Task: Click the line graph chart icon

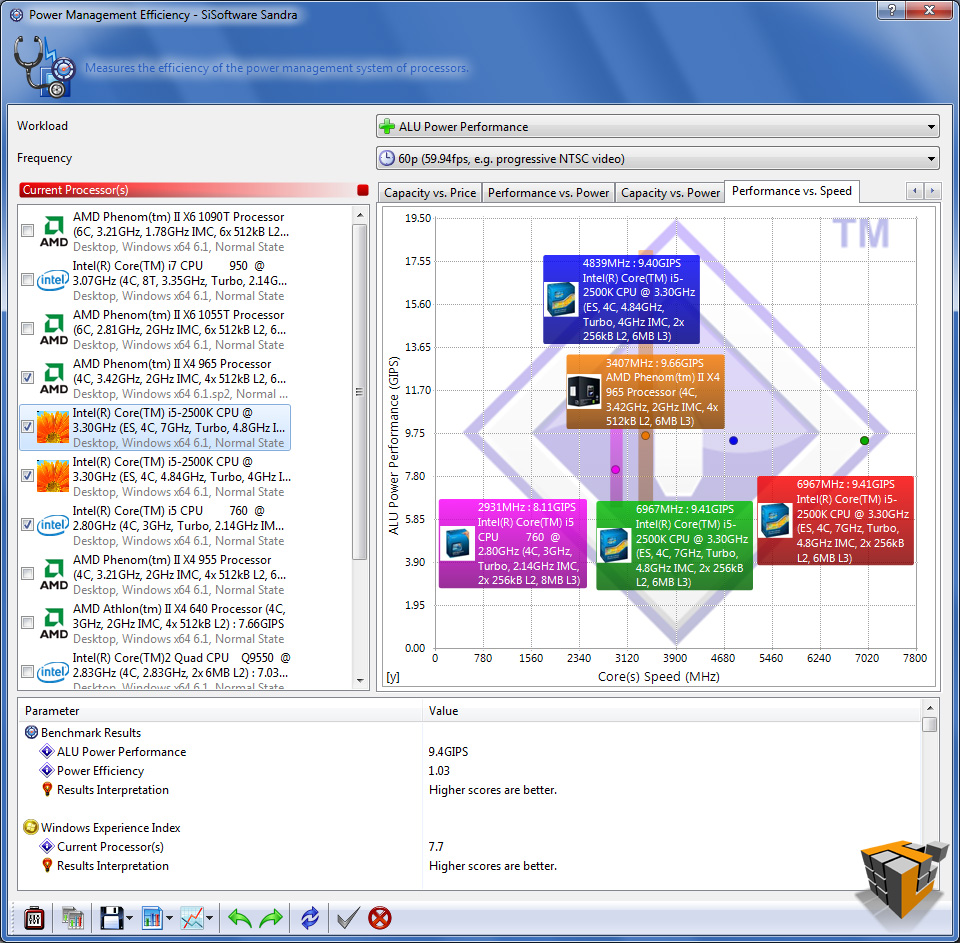Action: (x=192, y=918)
